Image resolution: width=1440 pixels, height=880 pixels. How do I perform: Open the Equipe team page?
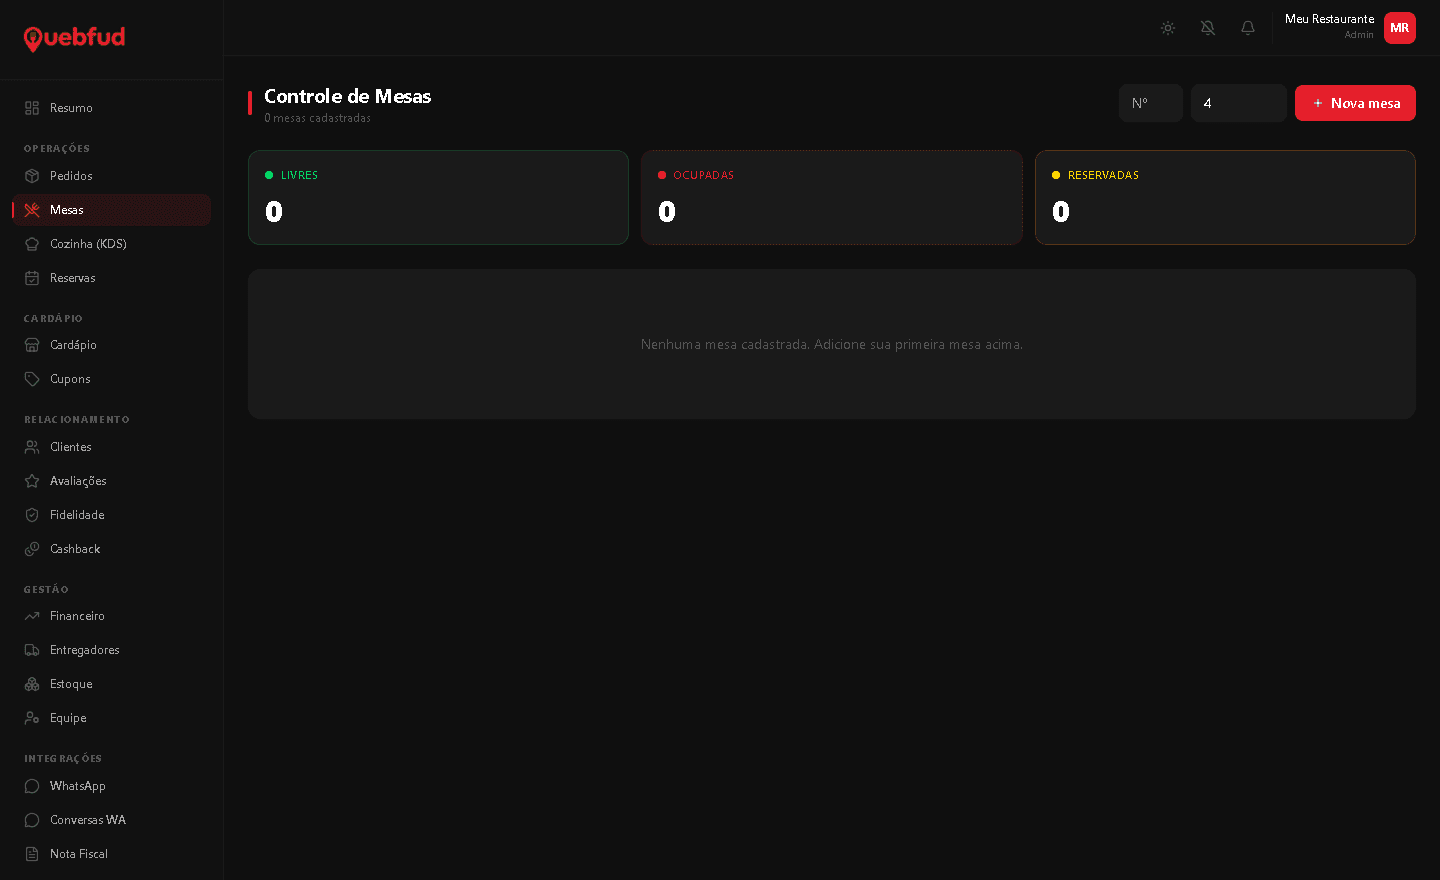coord(111,718)
